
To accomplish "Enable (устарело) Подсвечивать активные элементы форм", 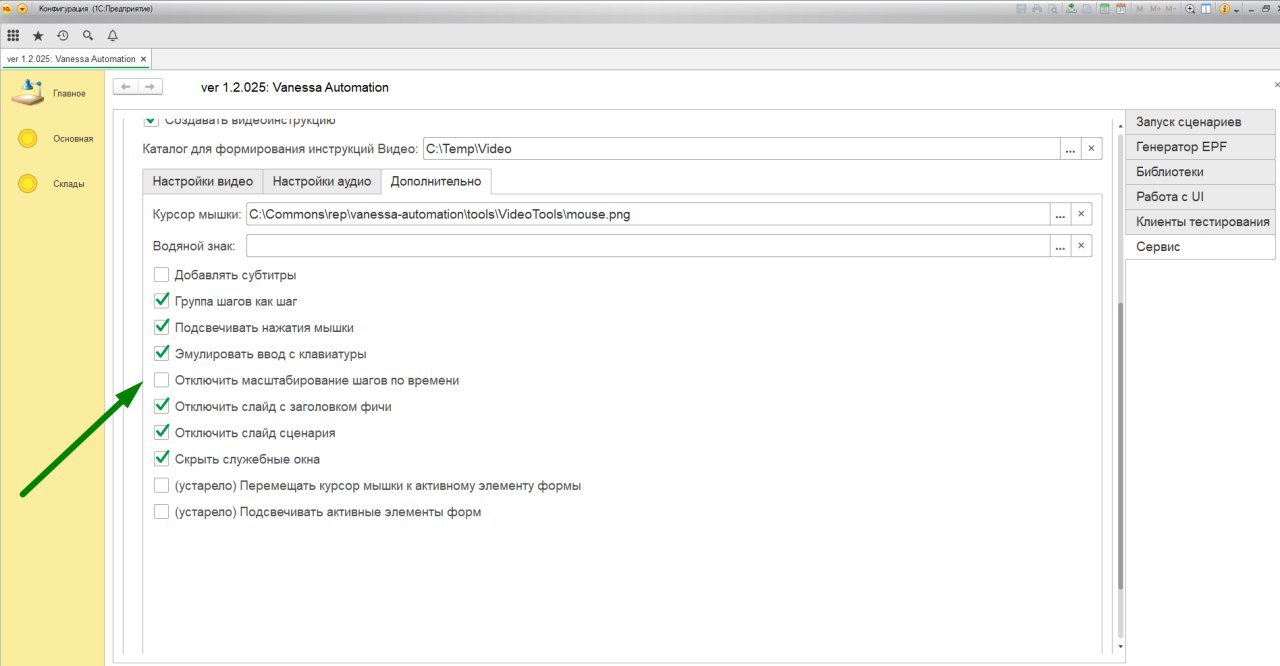I will coord(161,512).
